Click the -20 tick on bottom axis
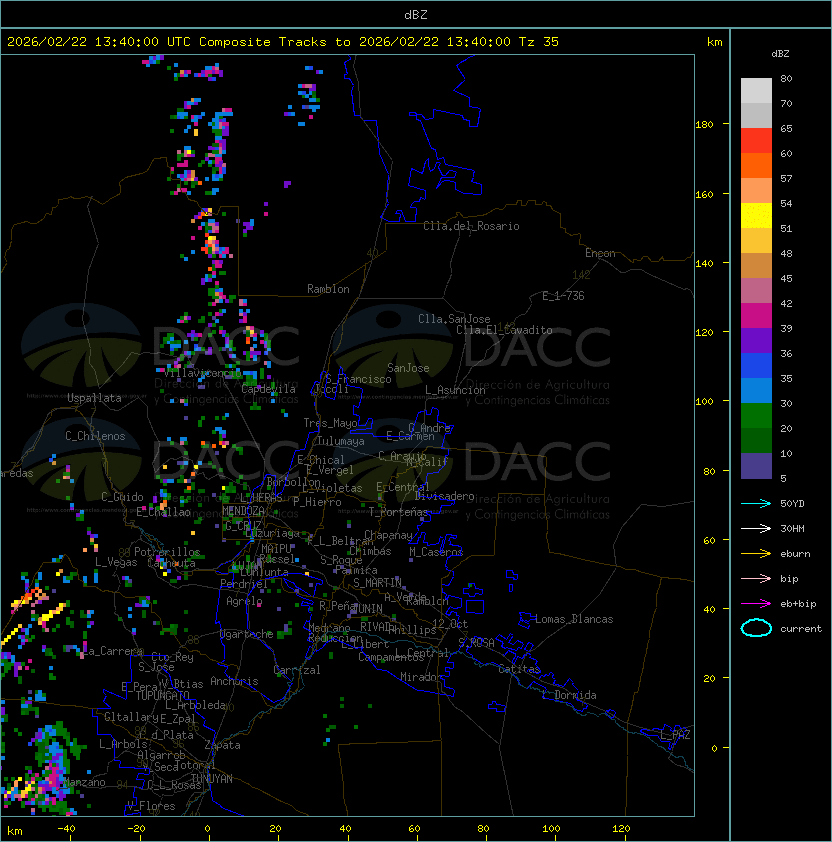The image size is (832, 842). 136,829
